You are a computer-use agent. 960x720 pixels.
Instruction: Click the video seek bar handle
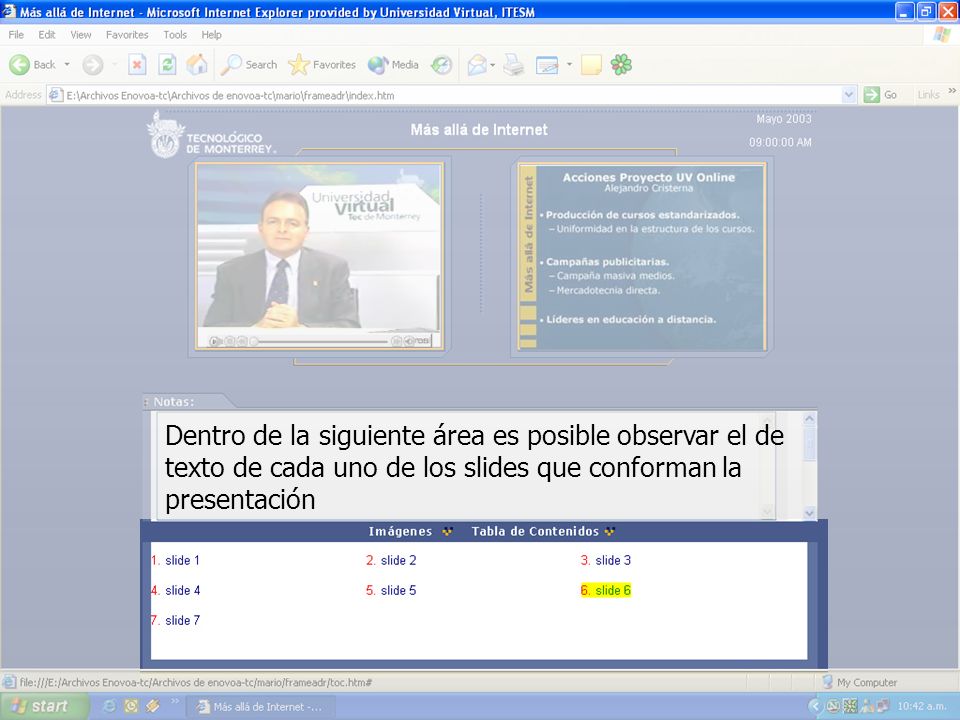pyautogui.click(x=253, y=341)
